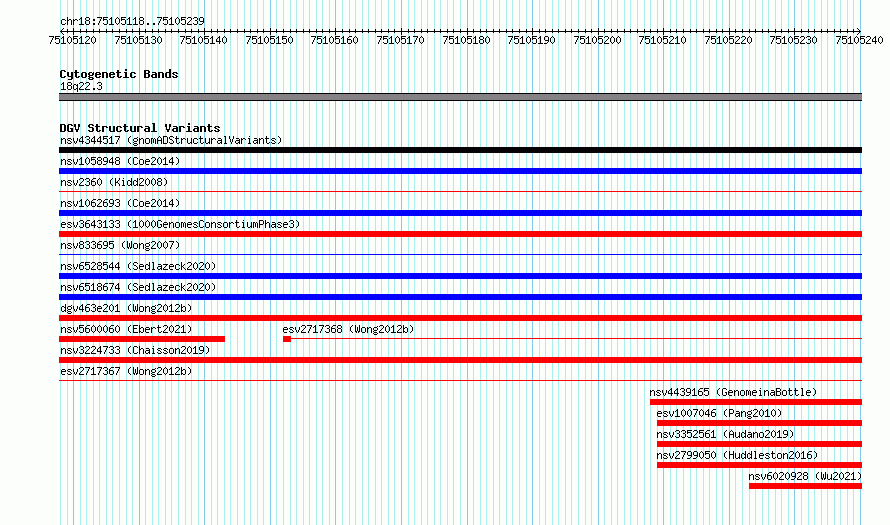The width and height of the screenshot is (890, 525).
Task: Click ruler position 75105120
Action: 73,40
